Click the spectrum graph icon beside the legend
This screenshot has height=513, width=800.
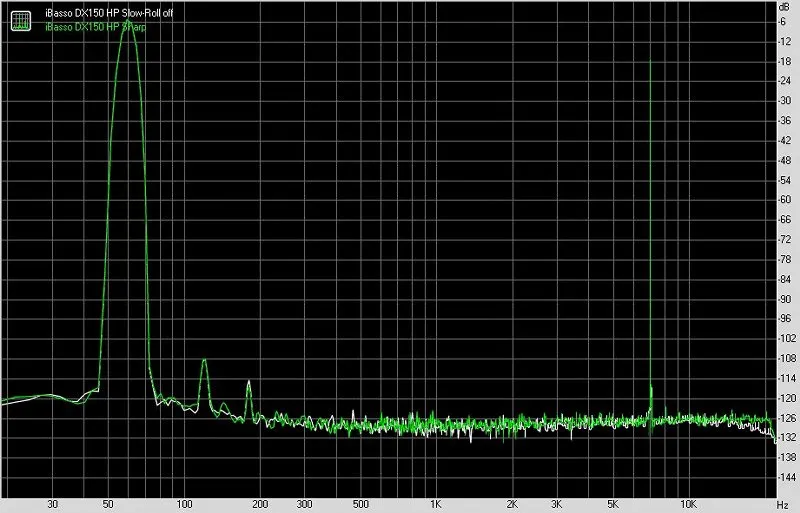pos(21,20)
